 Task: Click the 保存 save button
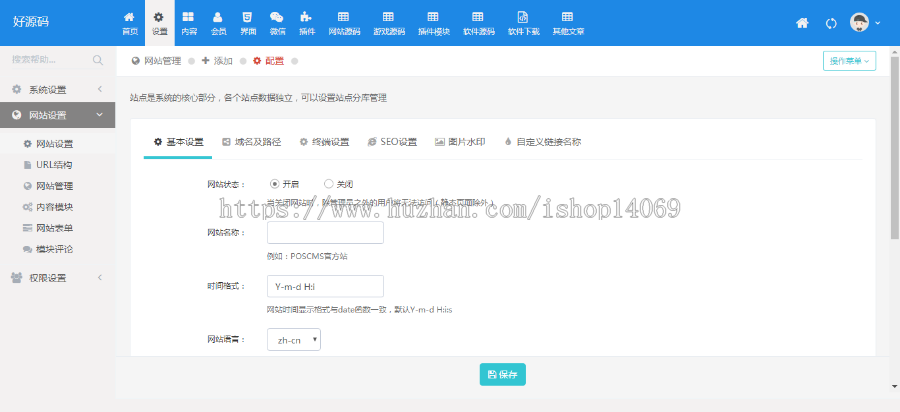pyautogui.click(x=503, y=375)
